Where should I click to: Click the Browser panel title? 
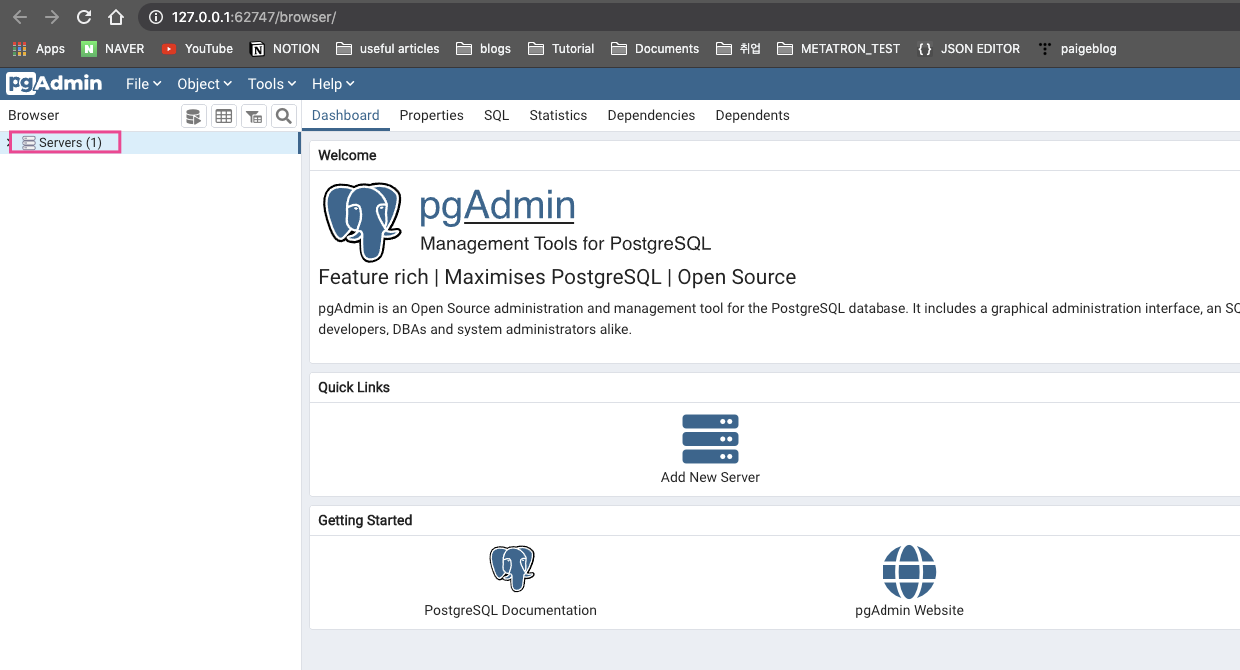[x=34, y=115]
